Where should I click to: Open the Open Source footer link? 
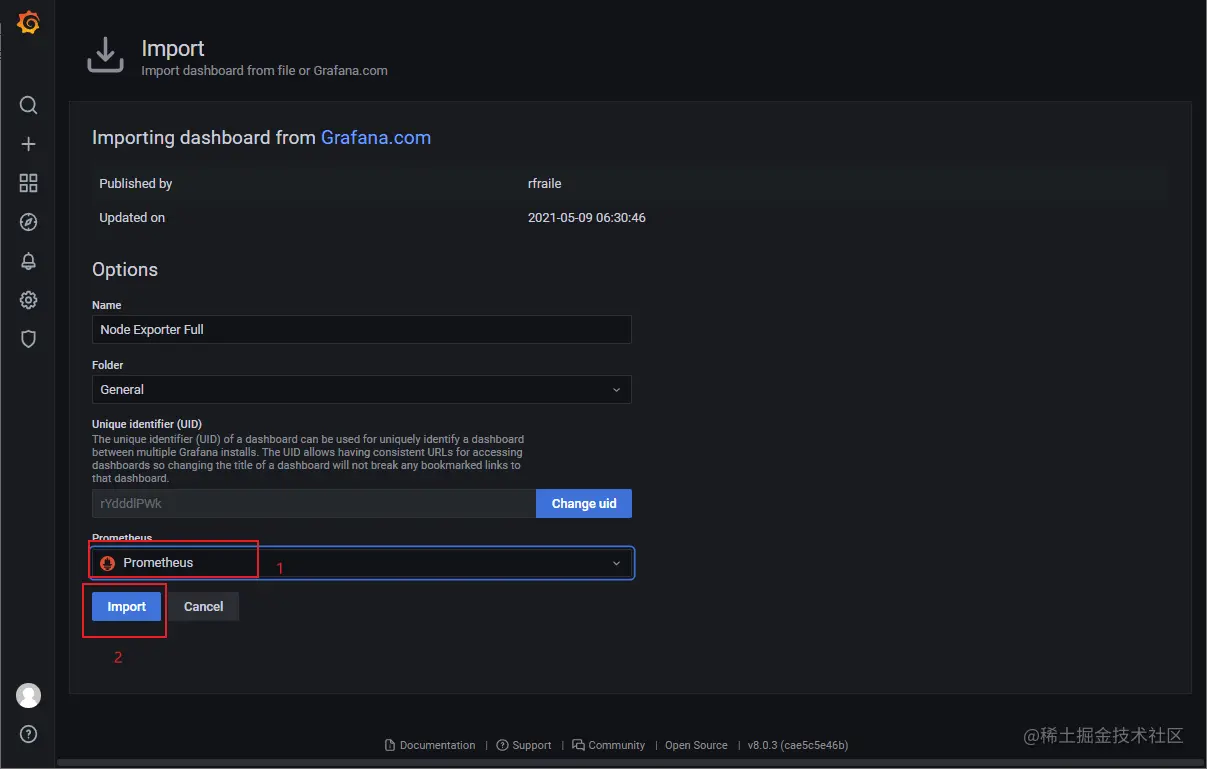(696, 745)
